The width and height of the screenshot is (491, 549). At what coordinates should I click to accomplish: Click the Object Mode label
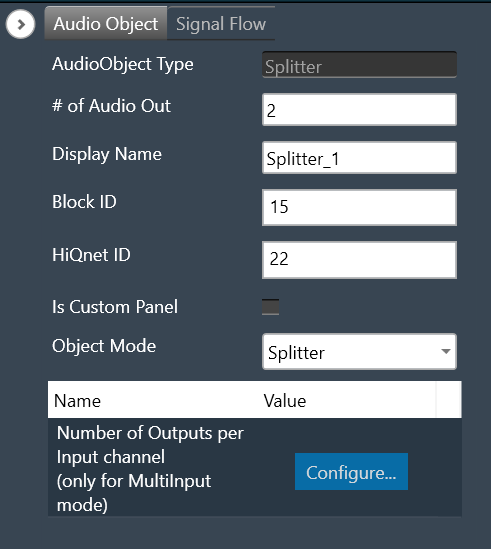(104, 346)
